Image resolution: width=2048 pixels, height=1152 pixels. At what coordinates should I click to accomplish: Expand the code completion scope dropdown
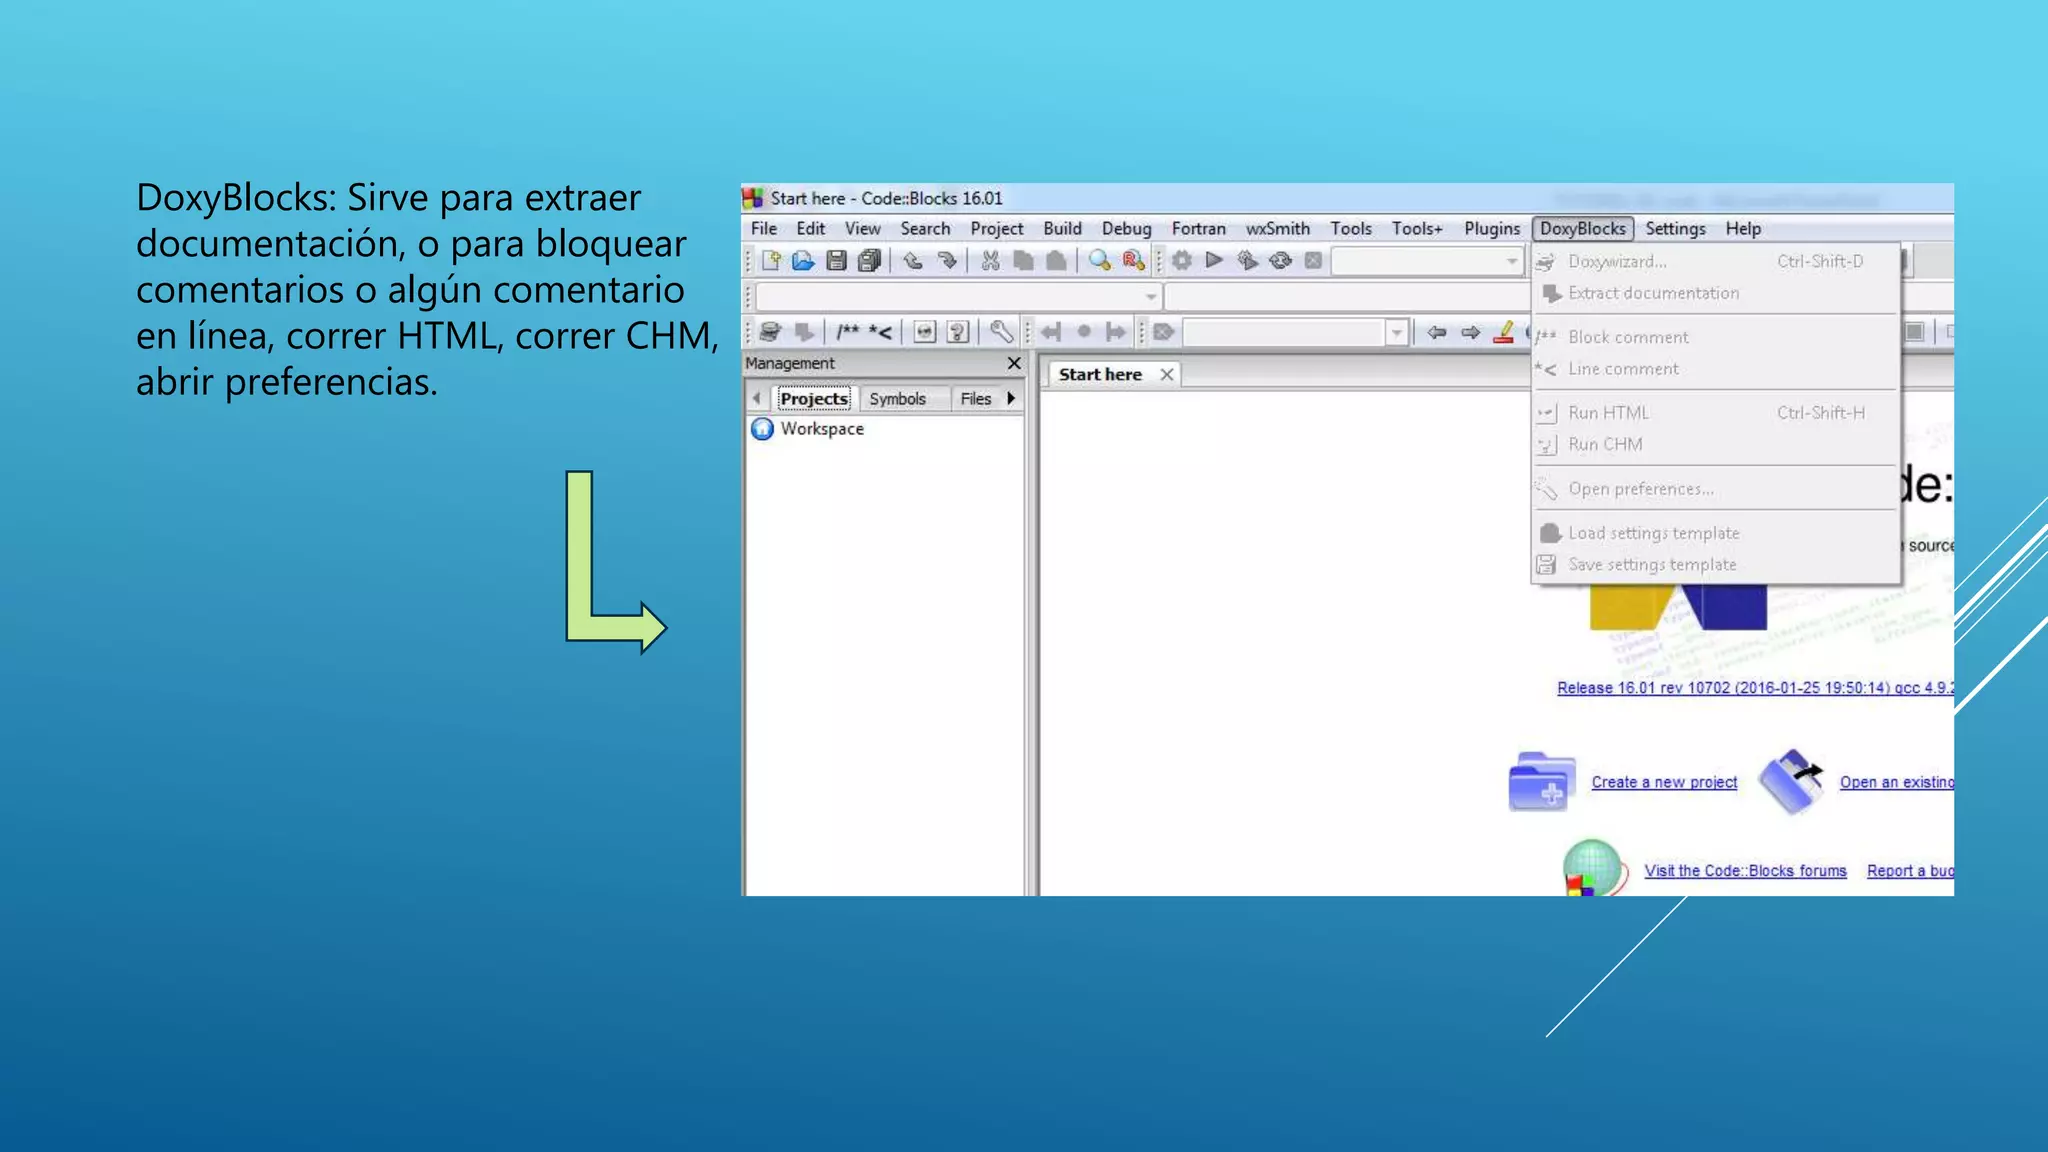click(x=1151, y=297)
